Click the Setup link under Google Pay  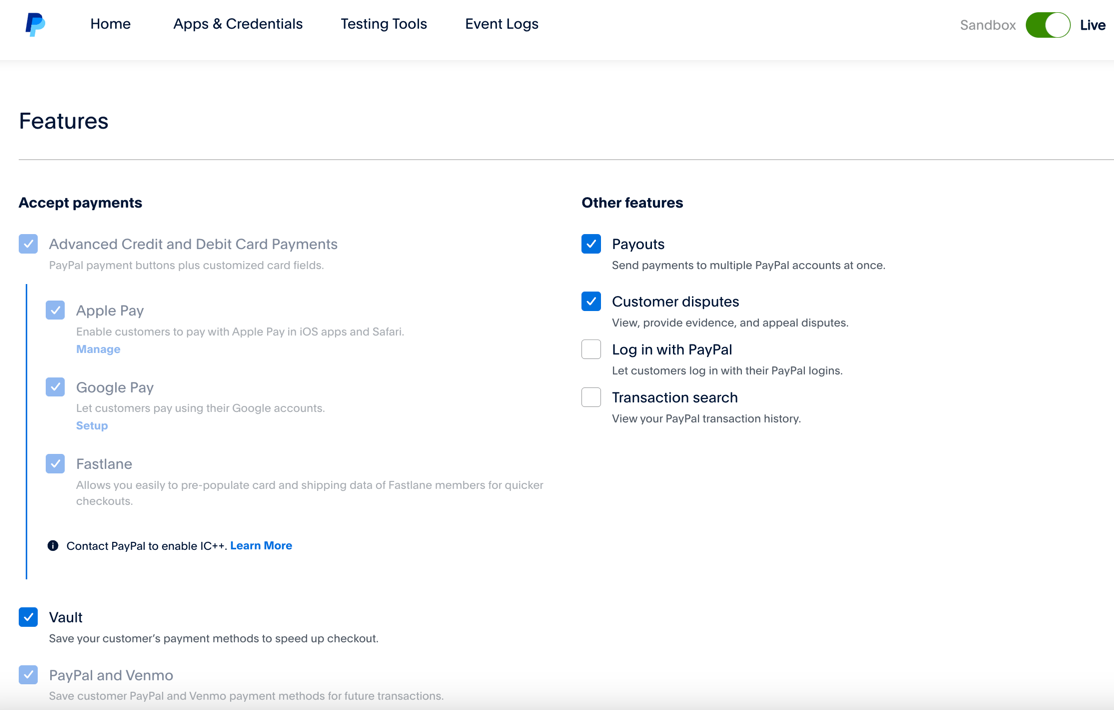pos(92,426)
